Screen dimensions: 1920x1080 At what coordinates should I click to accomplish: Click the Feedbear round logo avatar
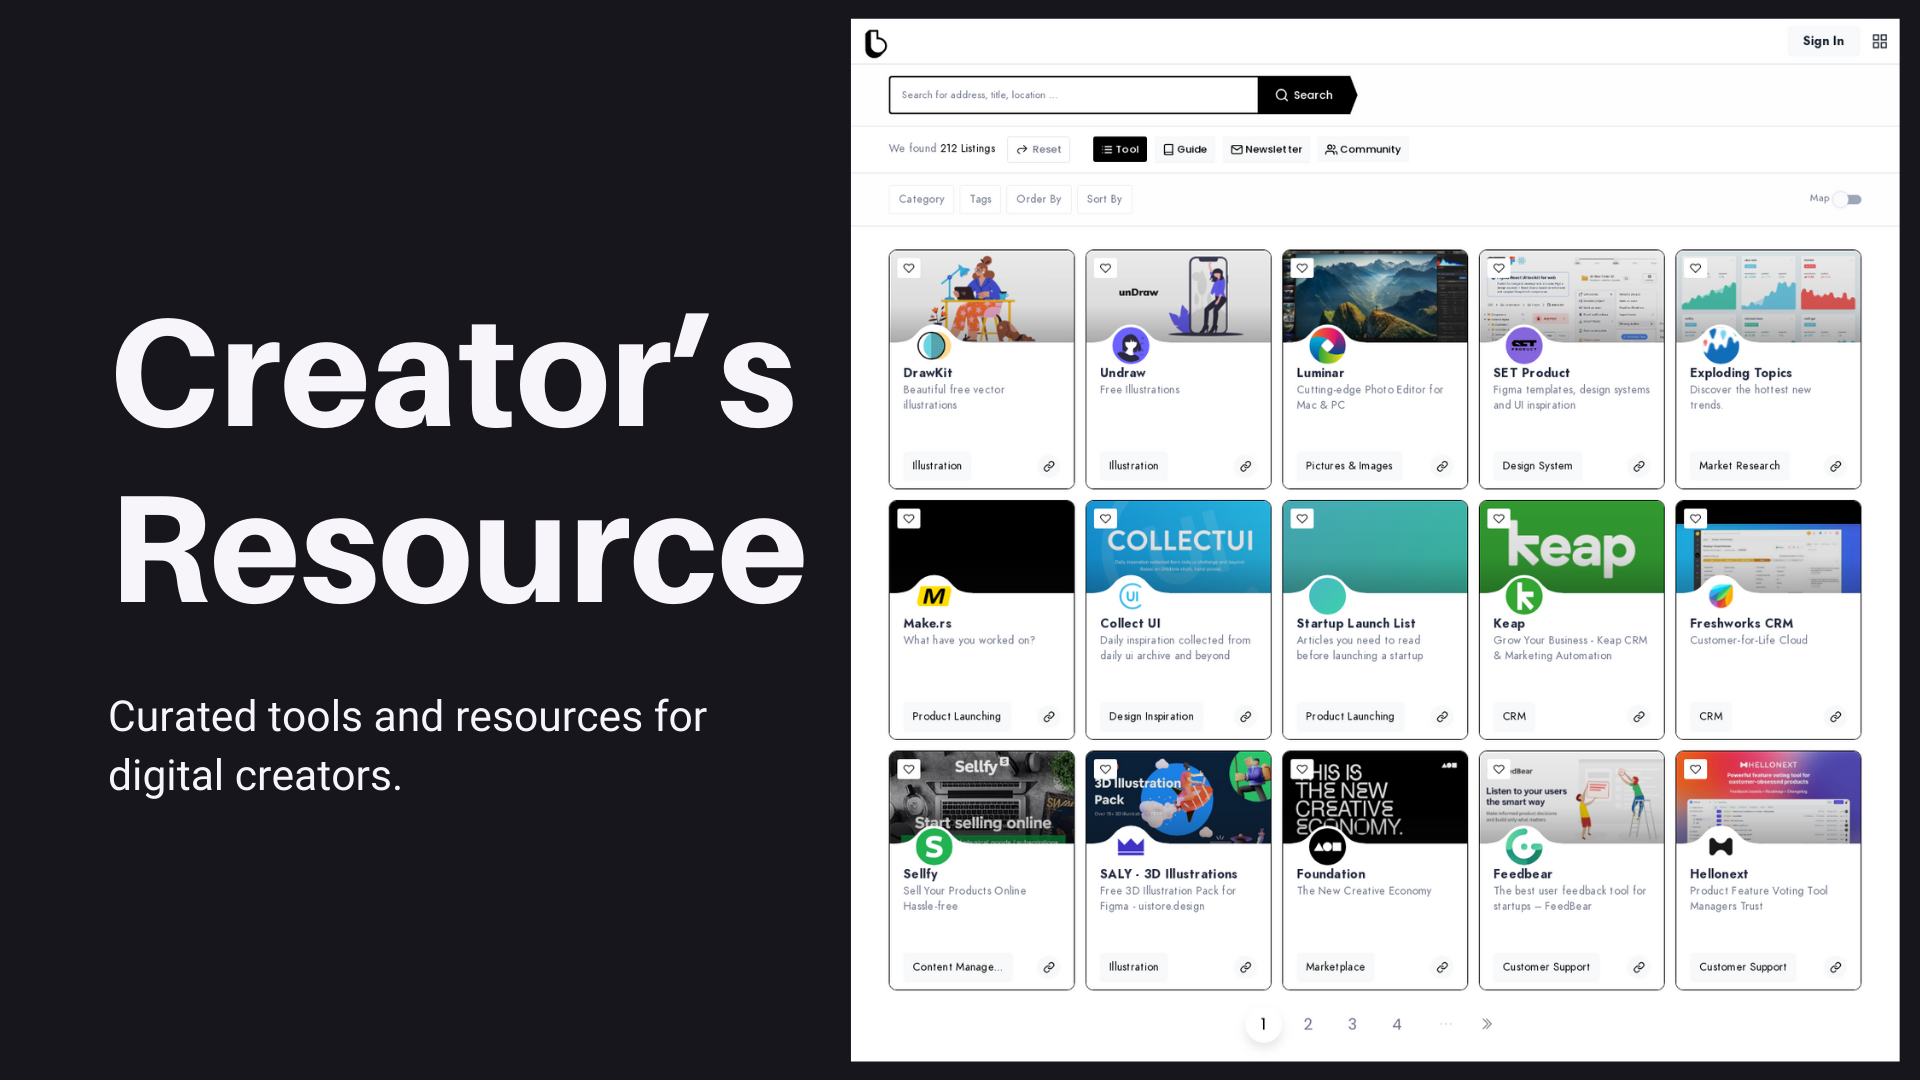tap(1524, 847)
